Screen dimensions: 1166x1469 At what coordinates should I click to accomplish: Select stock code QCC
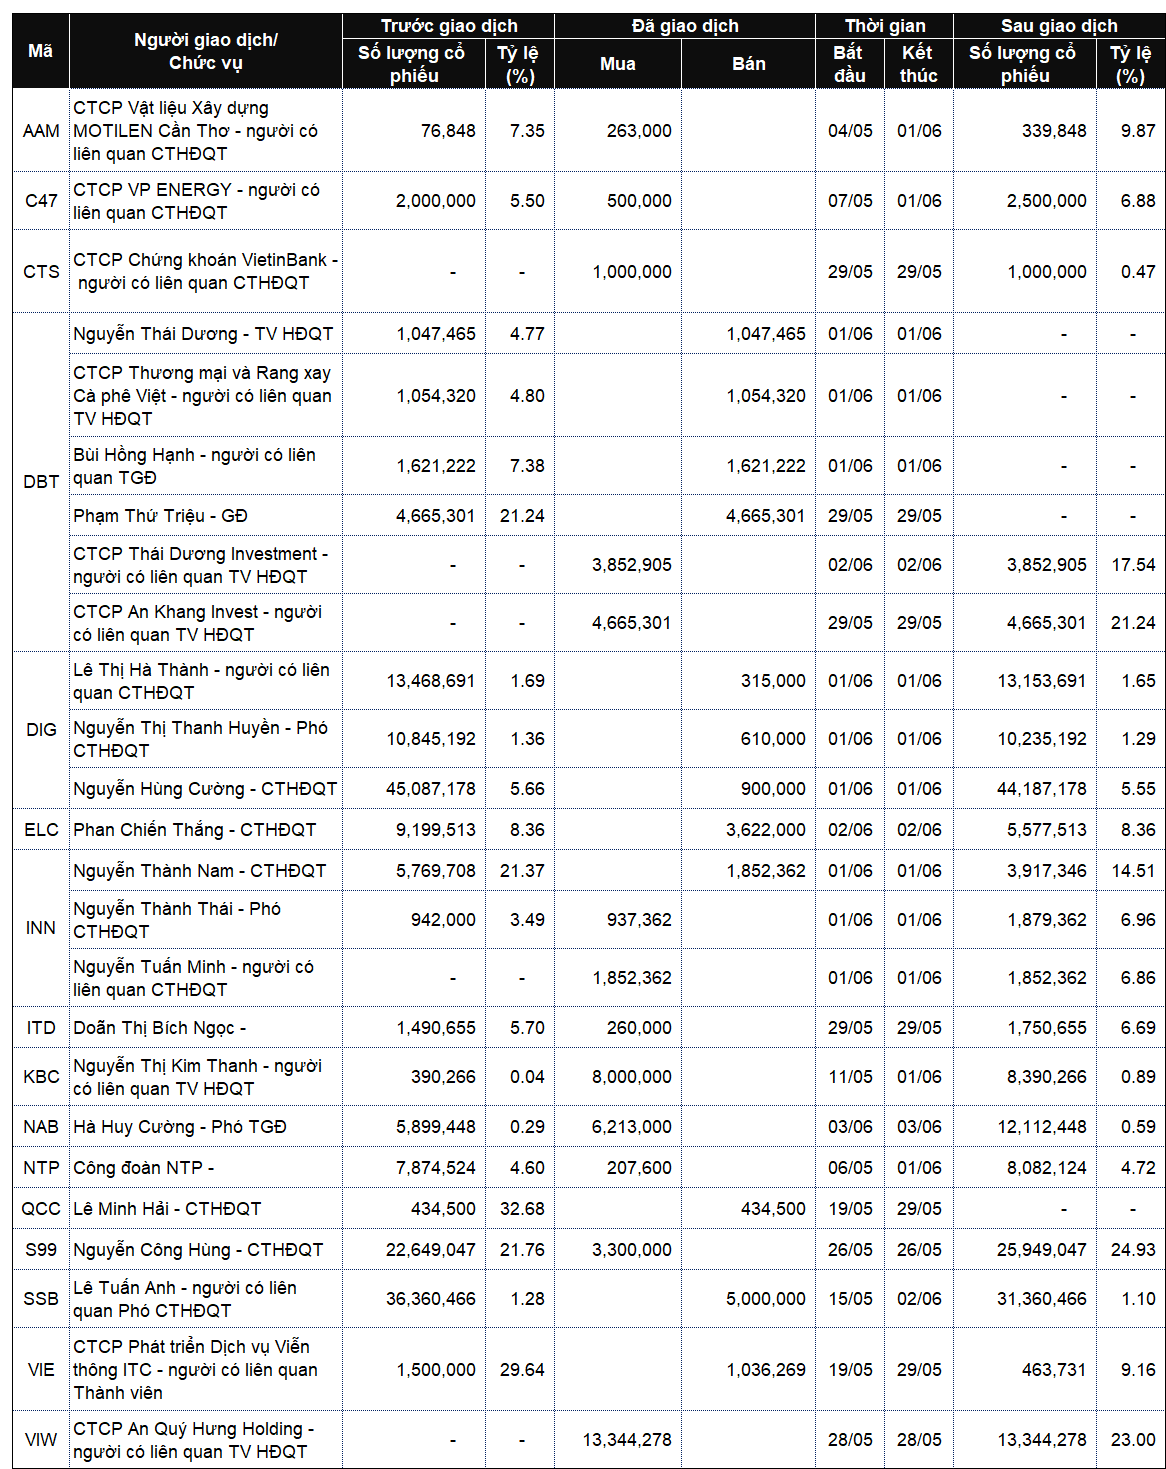pyautogui.click(x=41, y=1209)
